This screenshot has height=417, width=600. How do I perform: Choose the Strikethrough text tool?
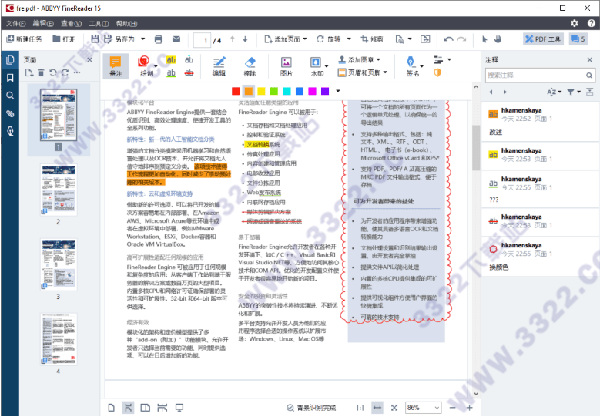[x=189, y=73]
